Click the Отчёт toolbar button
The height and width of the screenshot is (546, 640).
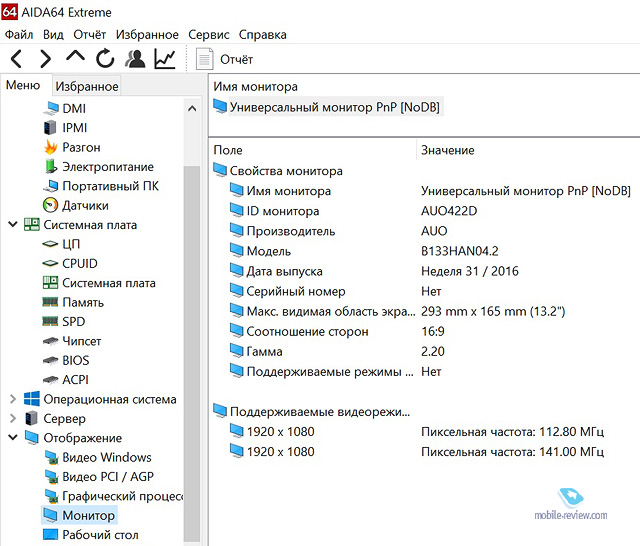coord(226,60)
